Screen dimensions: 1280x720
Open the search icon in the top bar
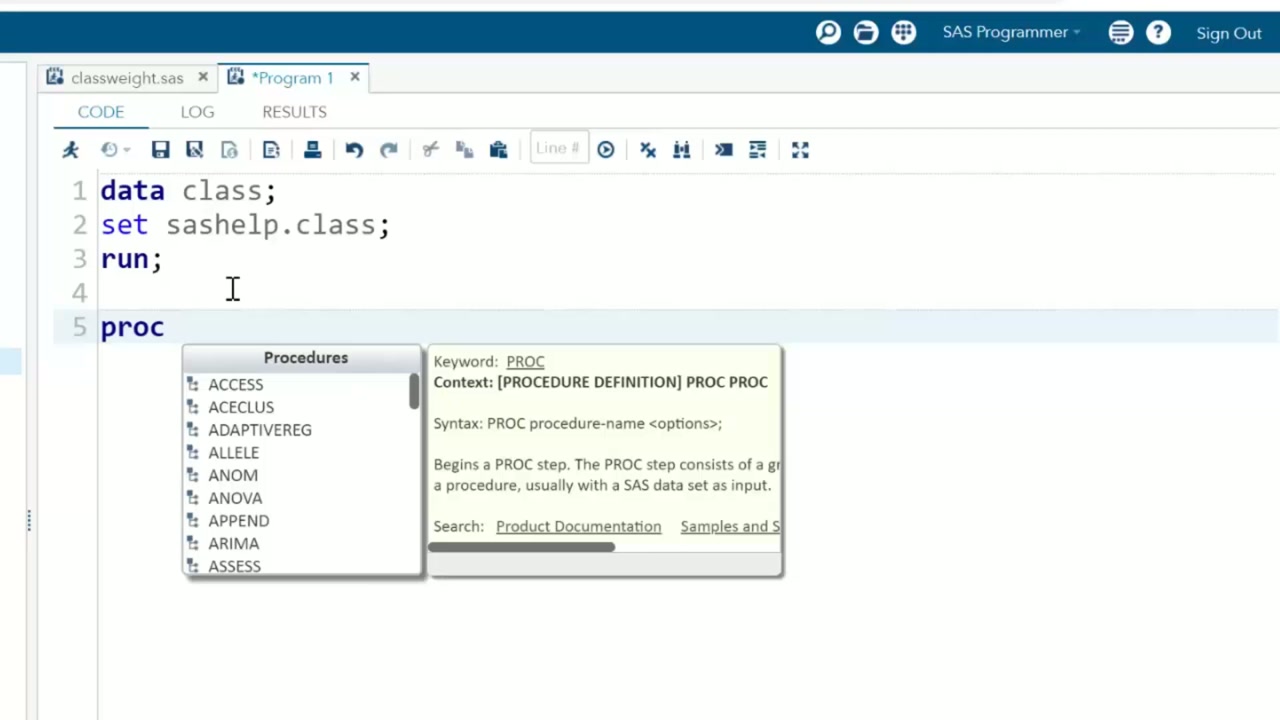(828, 32)
